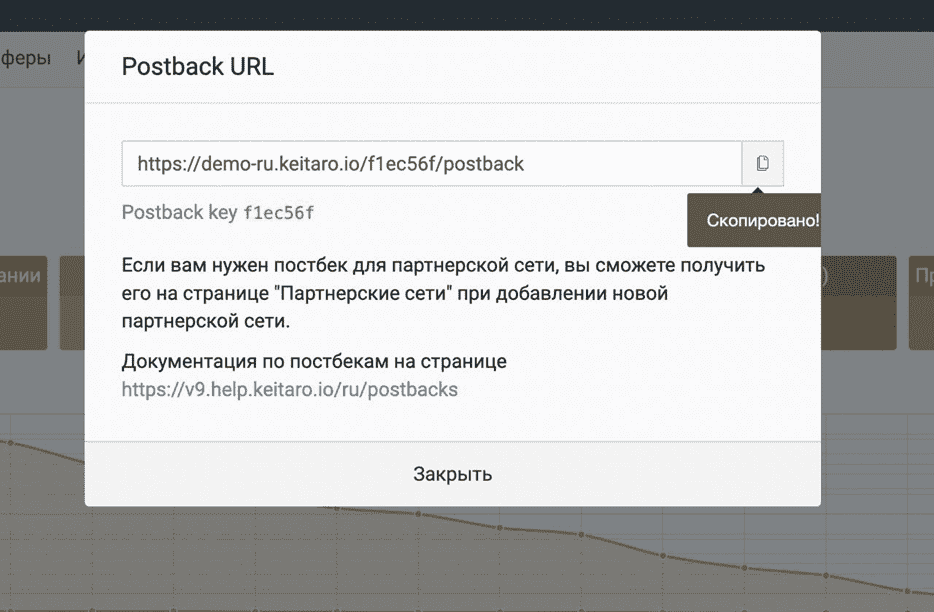Click into the Postback URL input field
The image size is (934, 612).
click(430, 163)
